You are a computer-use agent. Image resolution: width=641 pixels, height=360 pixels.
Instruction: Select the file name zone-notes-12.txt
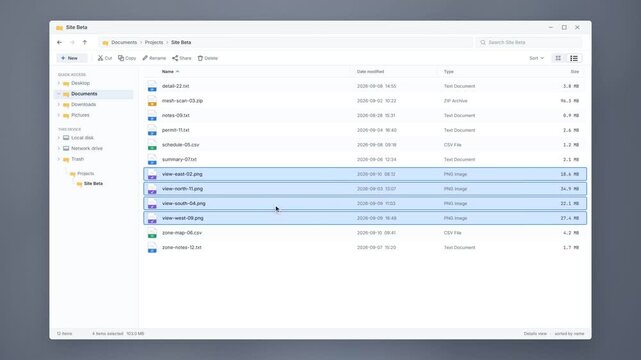coord(182,248)
